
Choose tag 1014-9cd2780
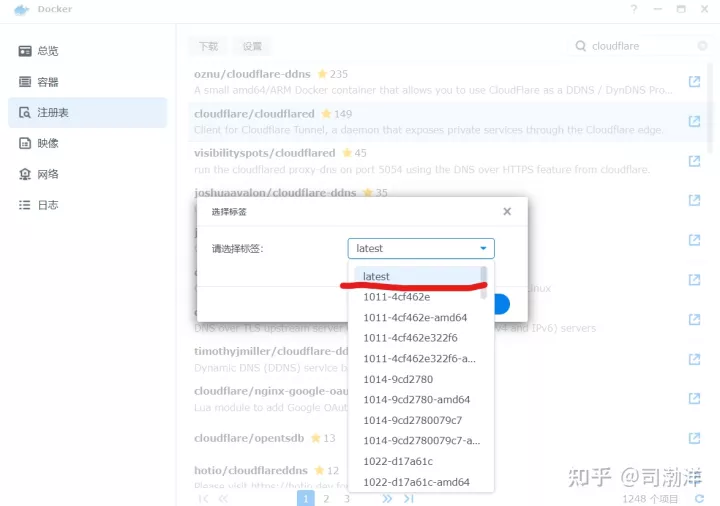pos(417,379)
